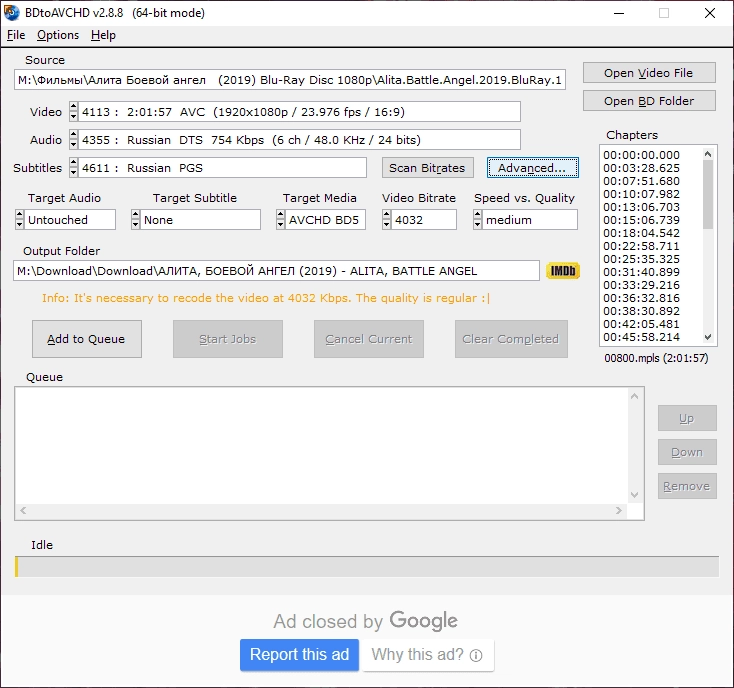Click the Queue list down scroll arrow
Image resolution: width=734 pixels, height=688 pixels.
635,495
